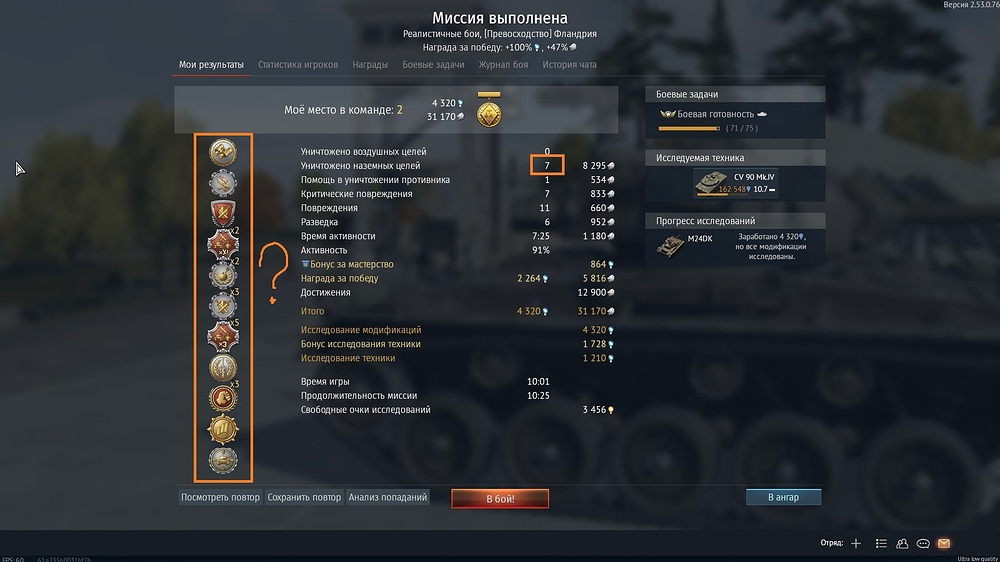This screenshot has height=562, width=1000.
Task: Open the friends contacts icon
Action: point(902,544)
